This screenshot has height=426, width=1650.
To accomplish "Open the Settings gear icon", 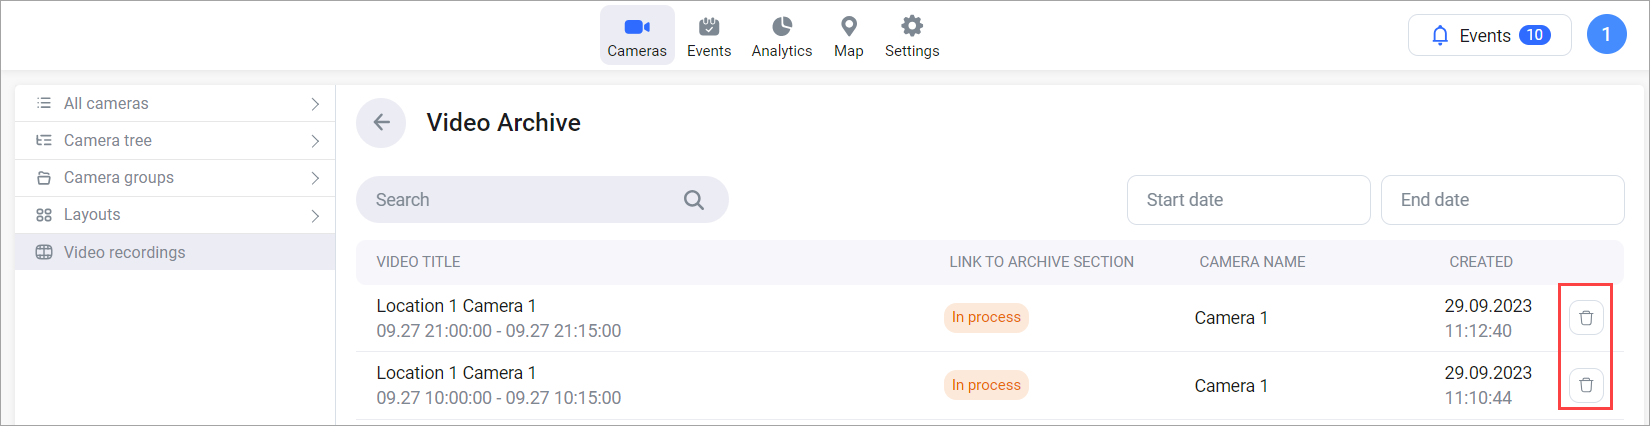I will coord(912,27).
